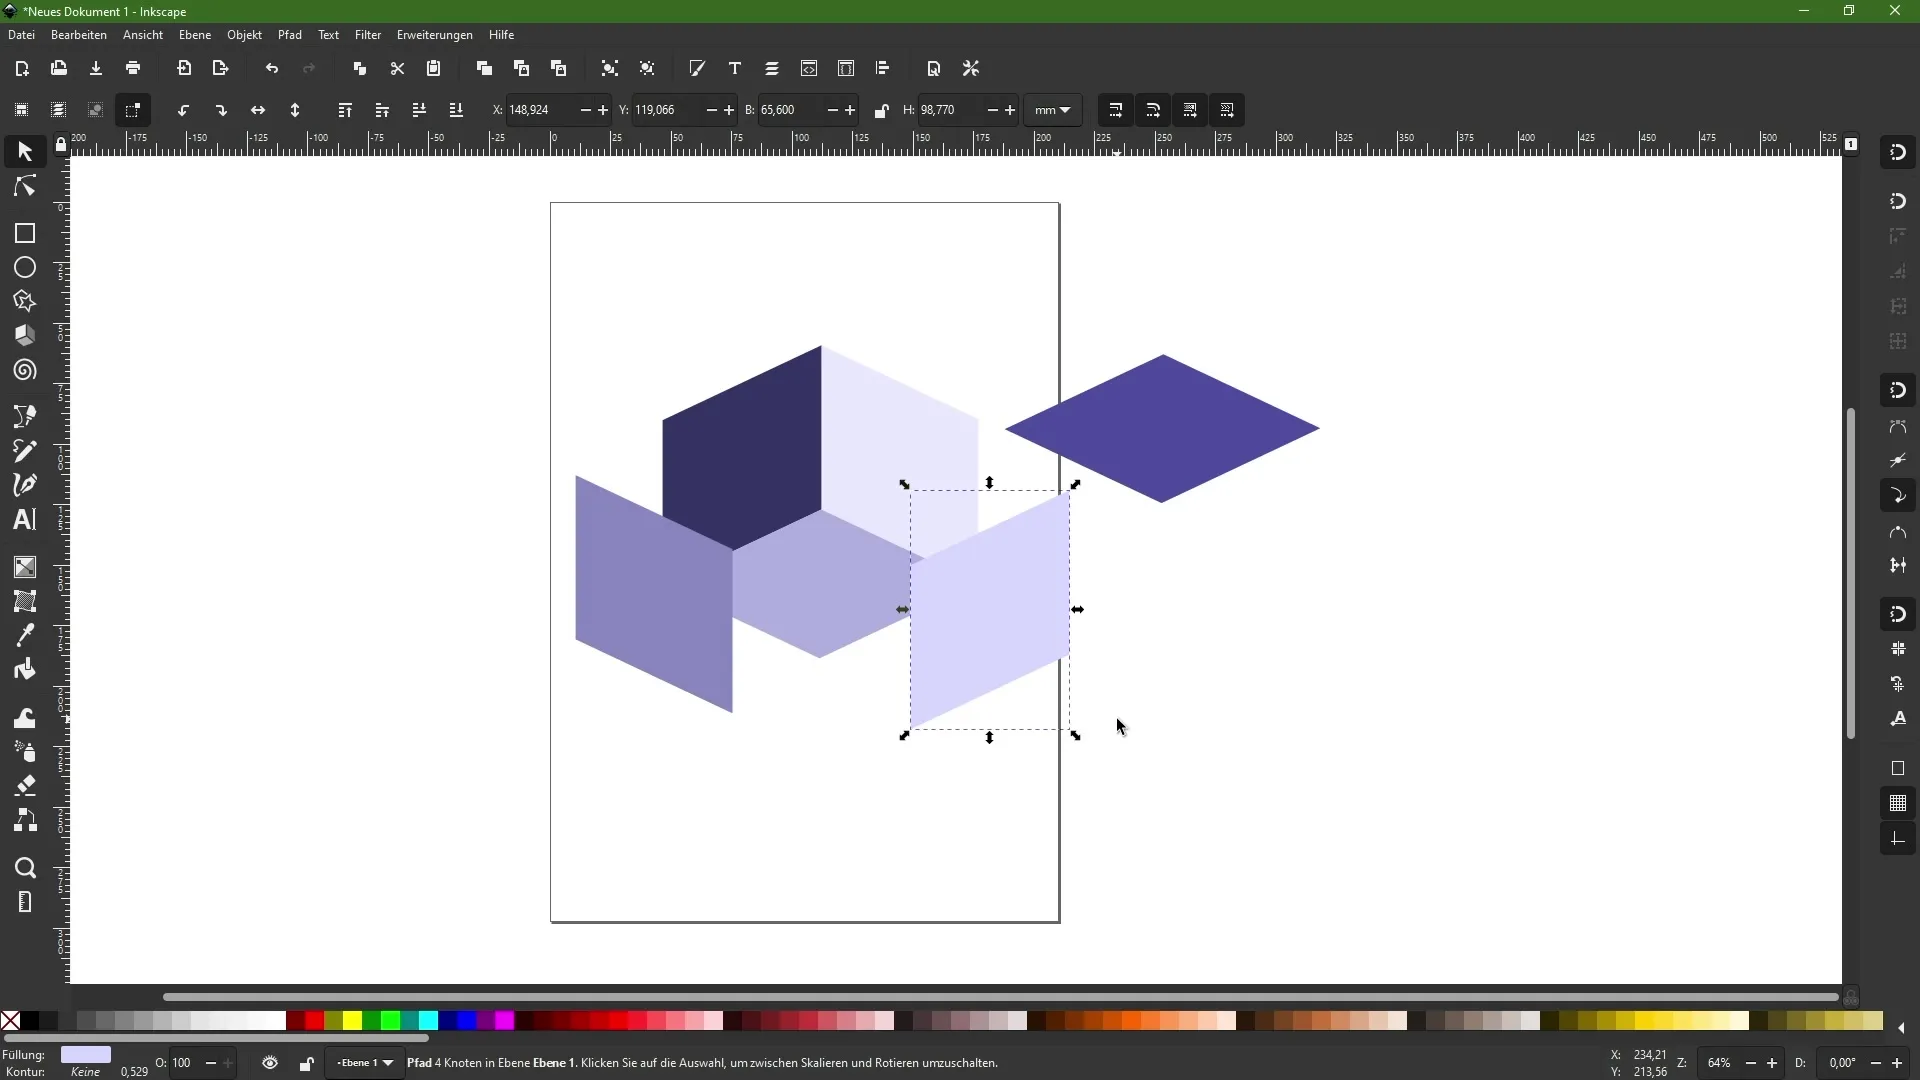Open the Pfad menu
Screen dimensions: 1920x1080
(x=290, y=35)
